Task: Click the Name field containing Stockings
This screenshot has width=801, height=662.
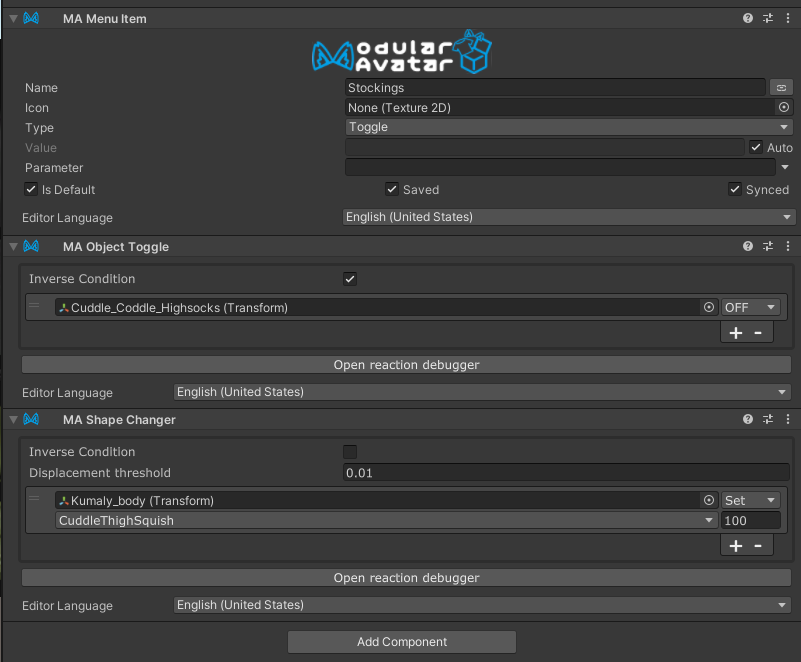Action: pyautogui.click(x=555, y=88)
